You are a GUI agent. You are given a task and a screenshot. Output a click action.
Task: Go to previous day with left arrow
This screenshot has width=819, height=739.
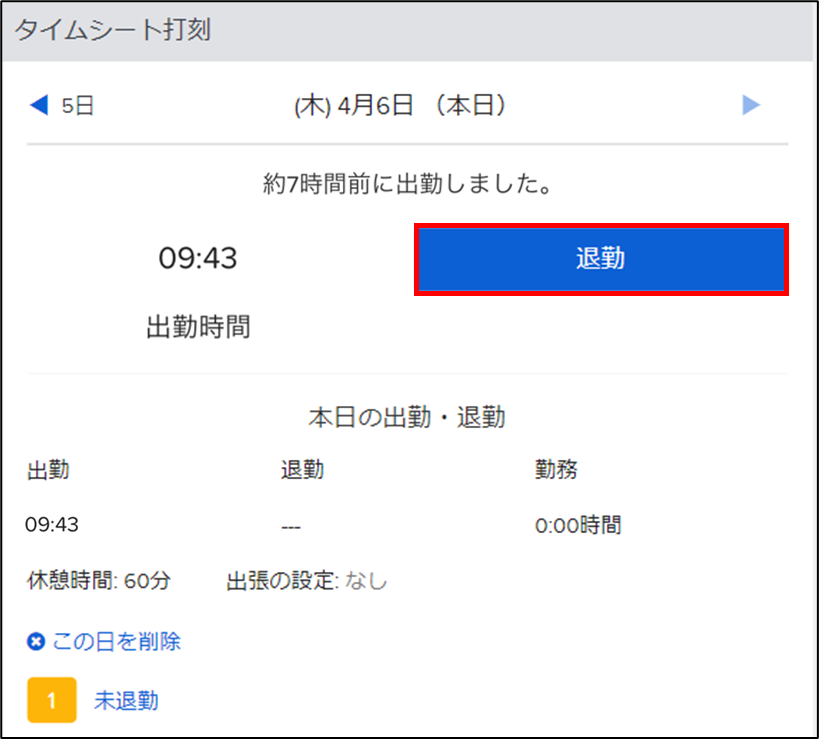click(39, 105)
